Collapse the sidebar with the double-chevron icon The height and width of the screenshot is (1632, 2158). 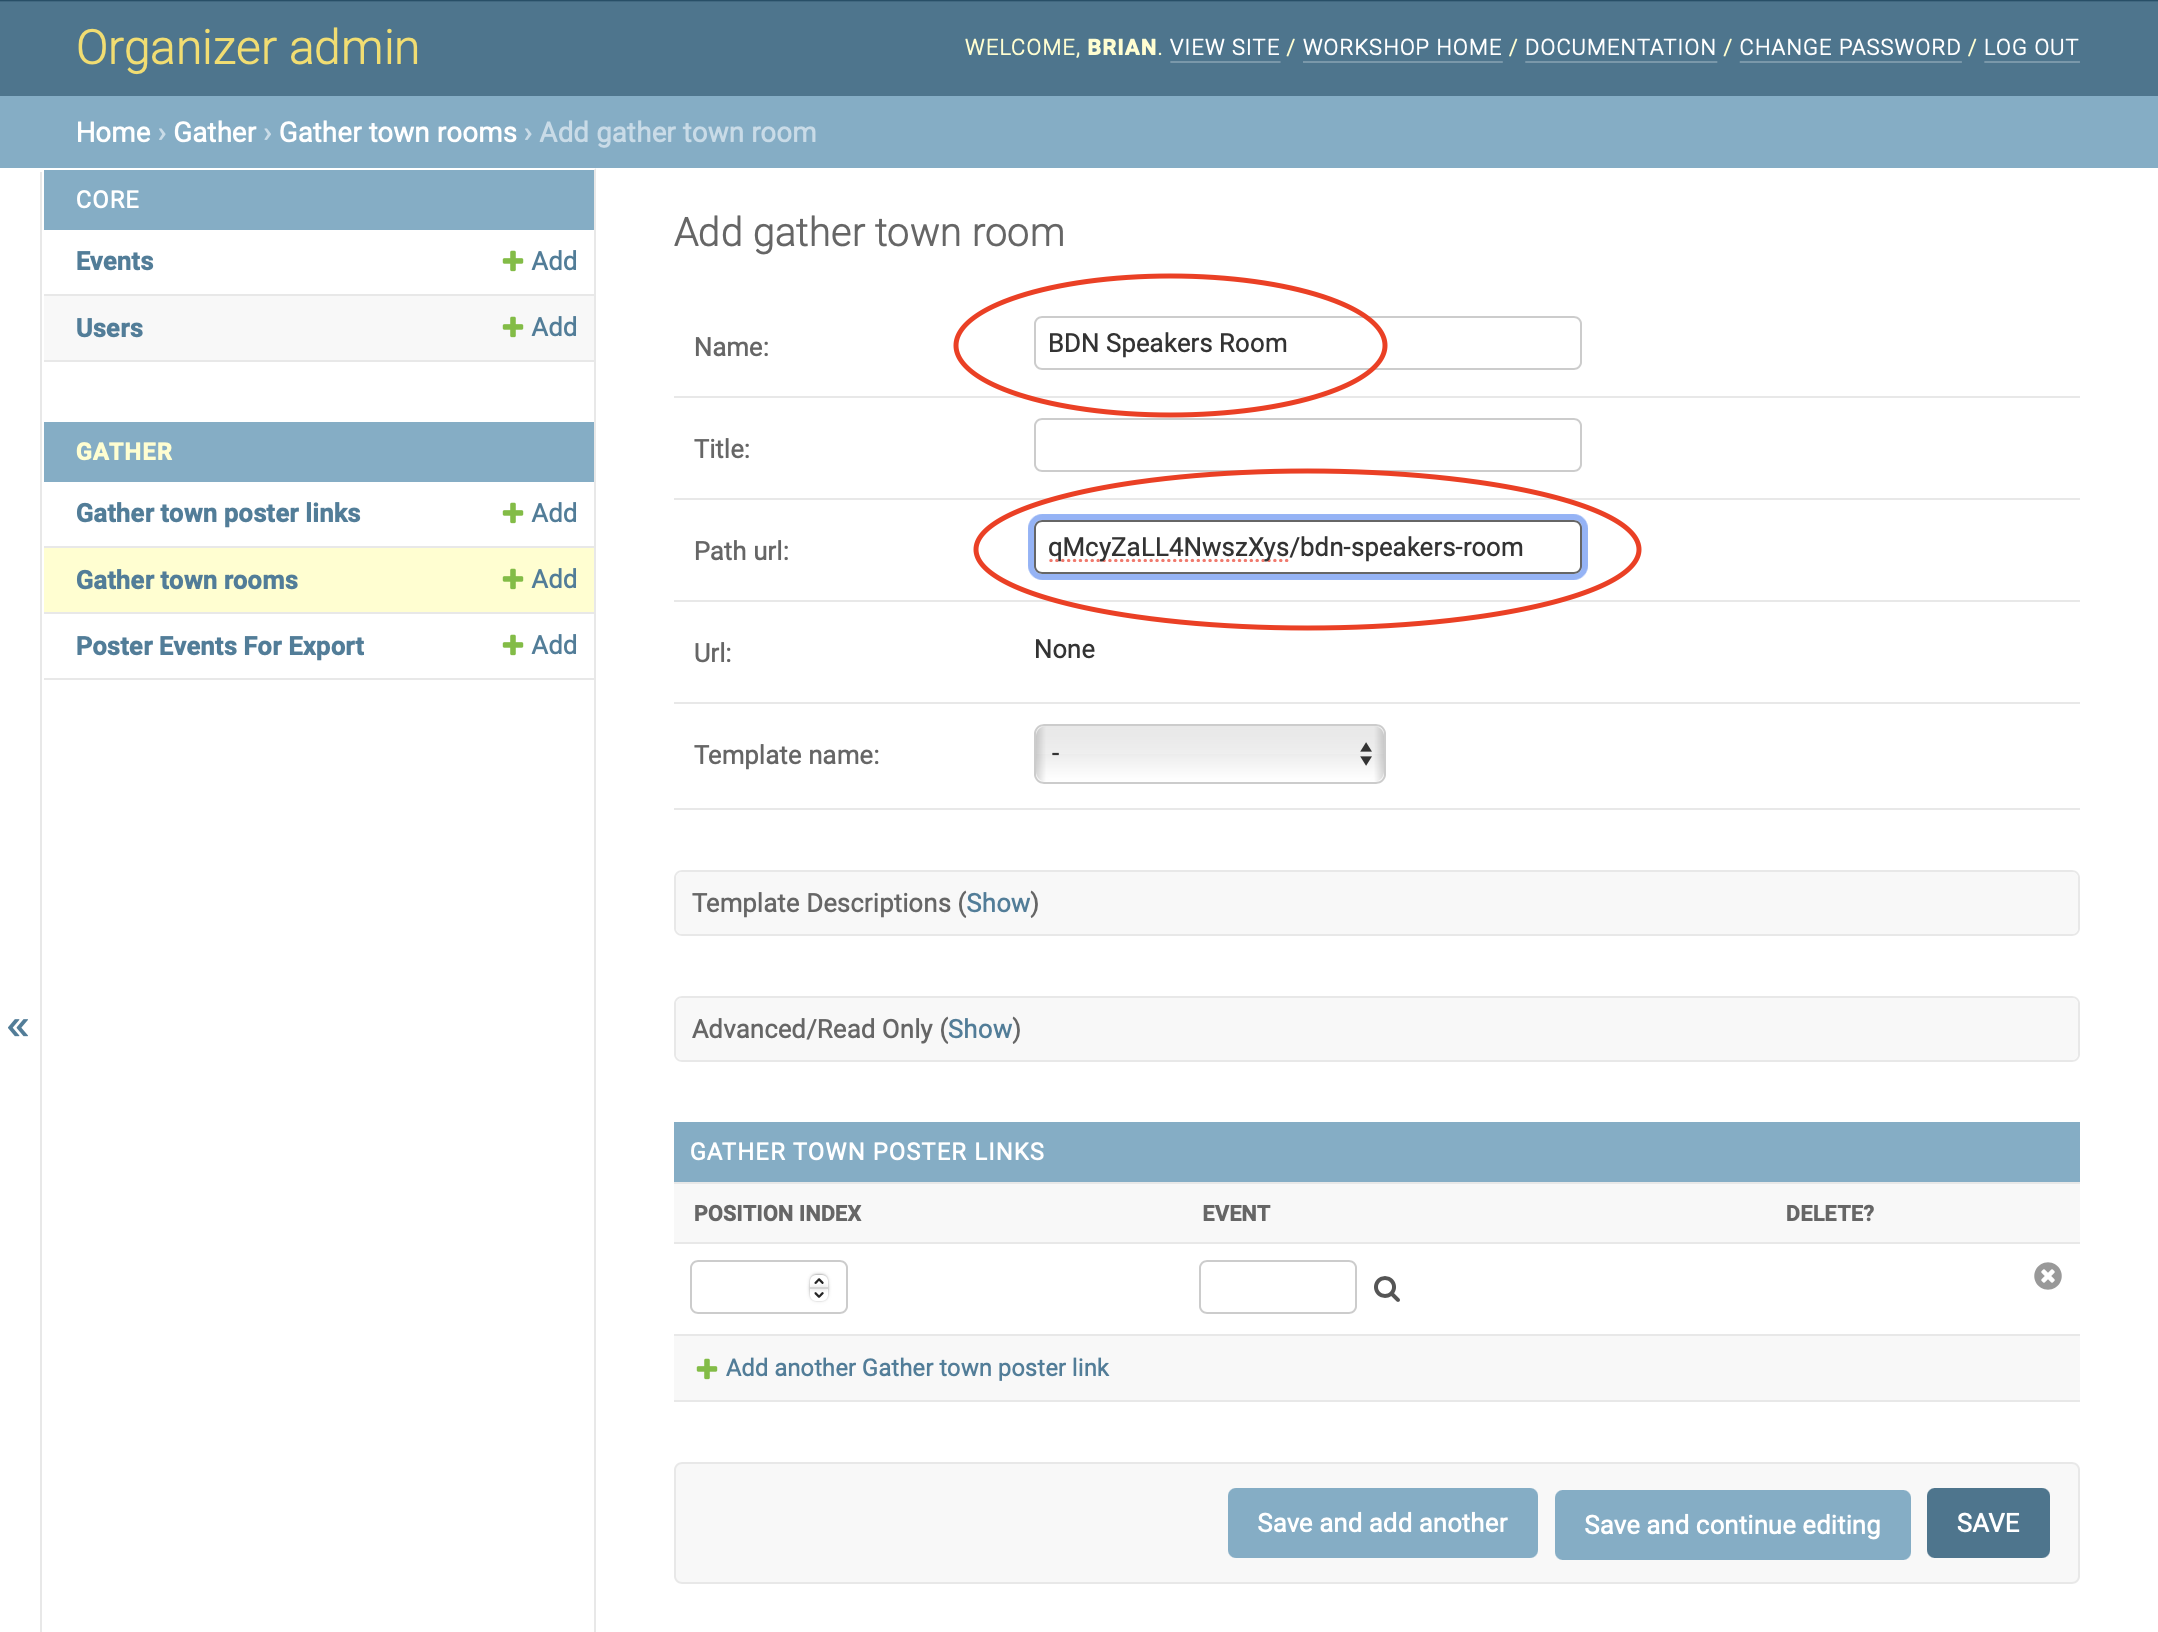coord(18,1027)
